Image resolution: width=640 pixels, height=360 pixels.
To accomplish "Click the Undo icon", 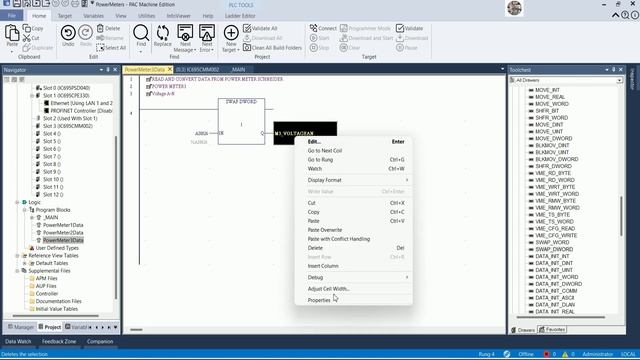I will 68,33.
